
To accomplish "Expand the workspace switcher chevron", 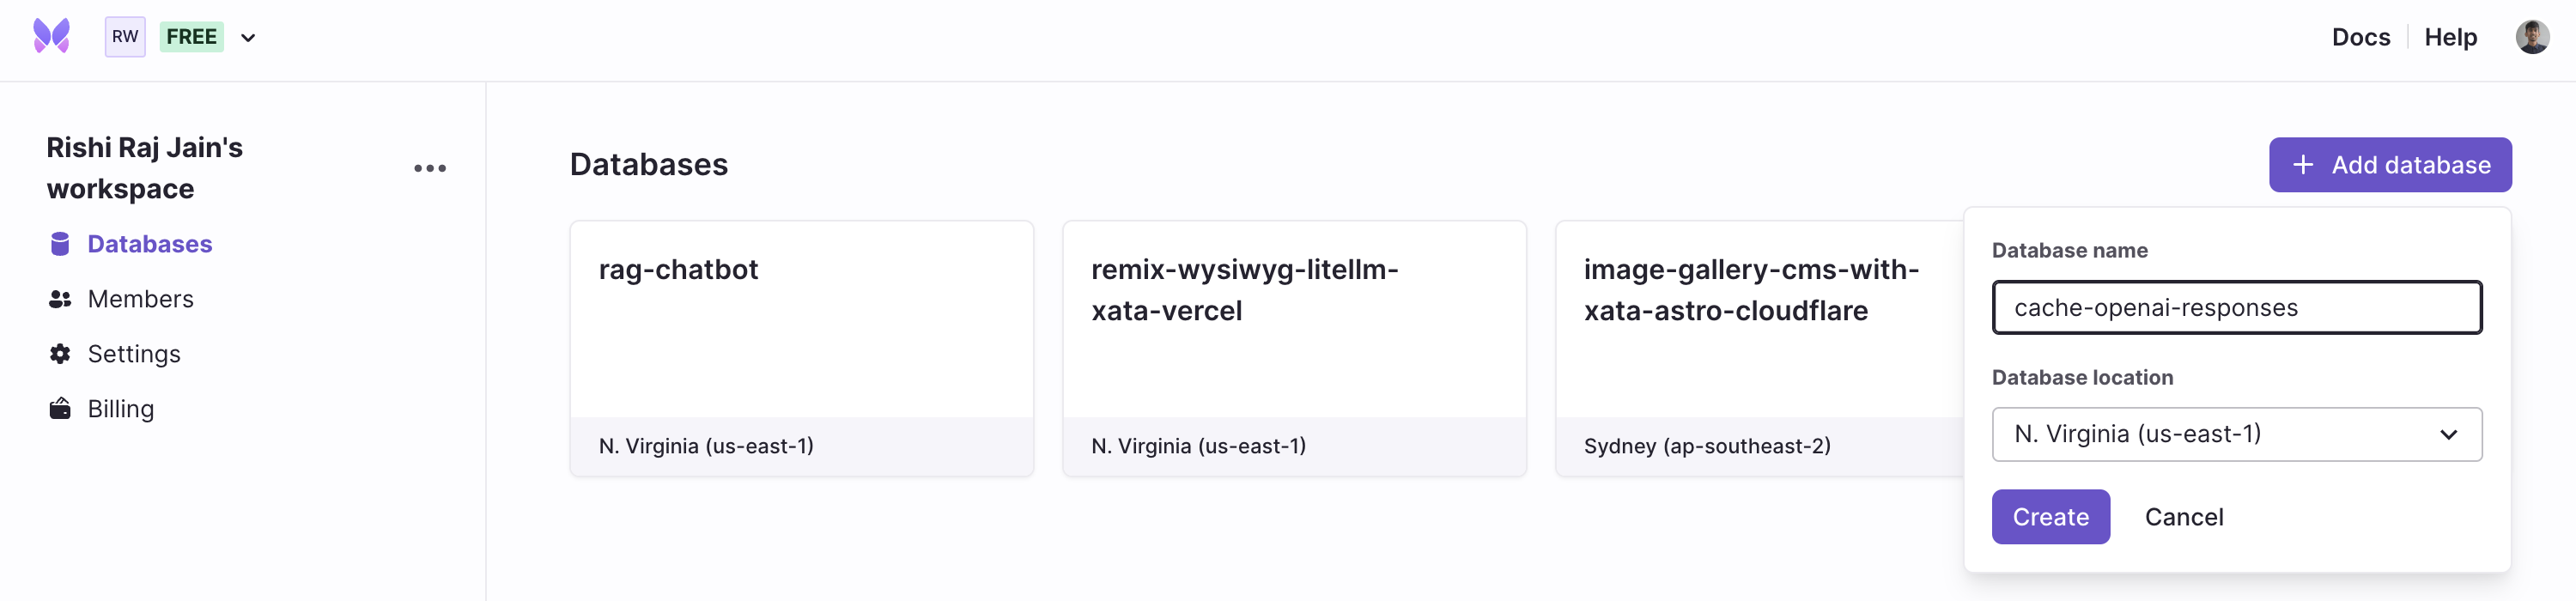I will click(248, 38).
